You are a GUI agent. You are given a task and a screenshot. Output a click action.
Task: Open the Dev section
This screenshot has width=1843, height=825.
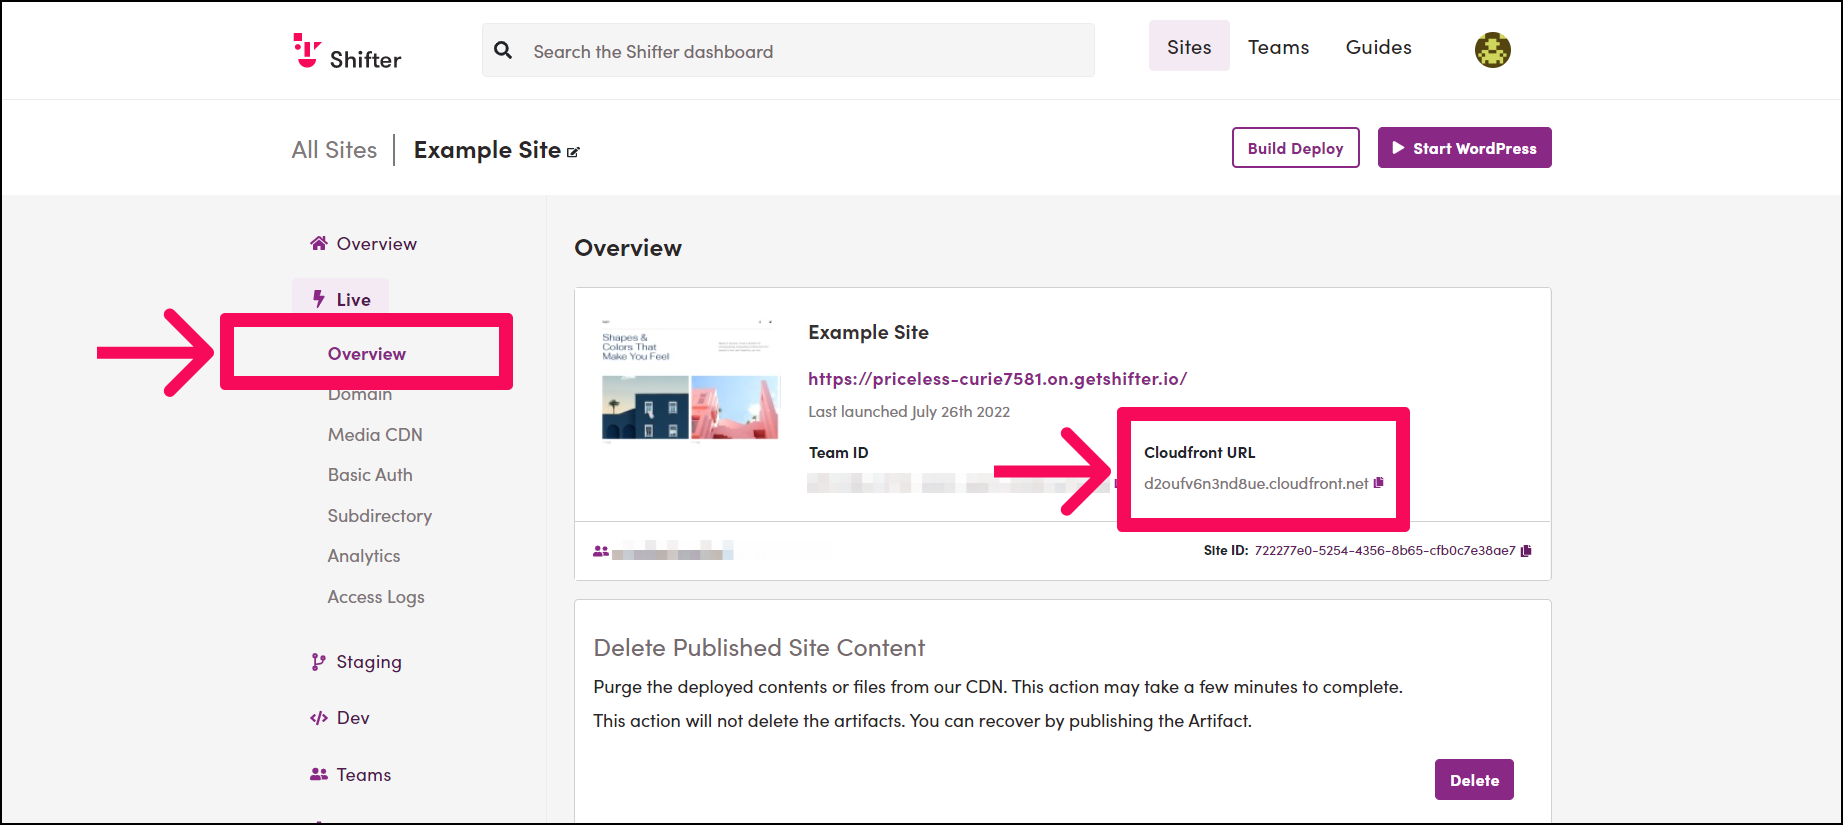coord(340,718)
